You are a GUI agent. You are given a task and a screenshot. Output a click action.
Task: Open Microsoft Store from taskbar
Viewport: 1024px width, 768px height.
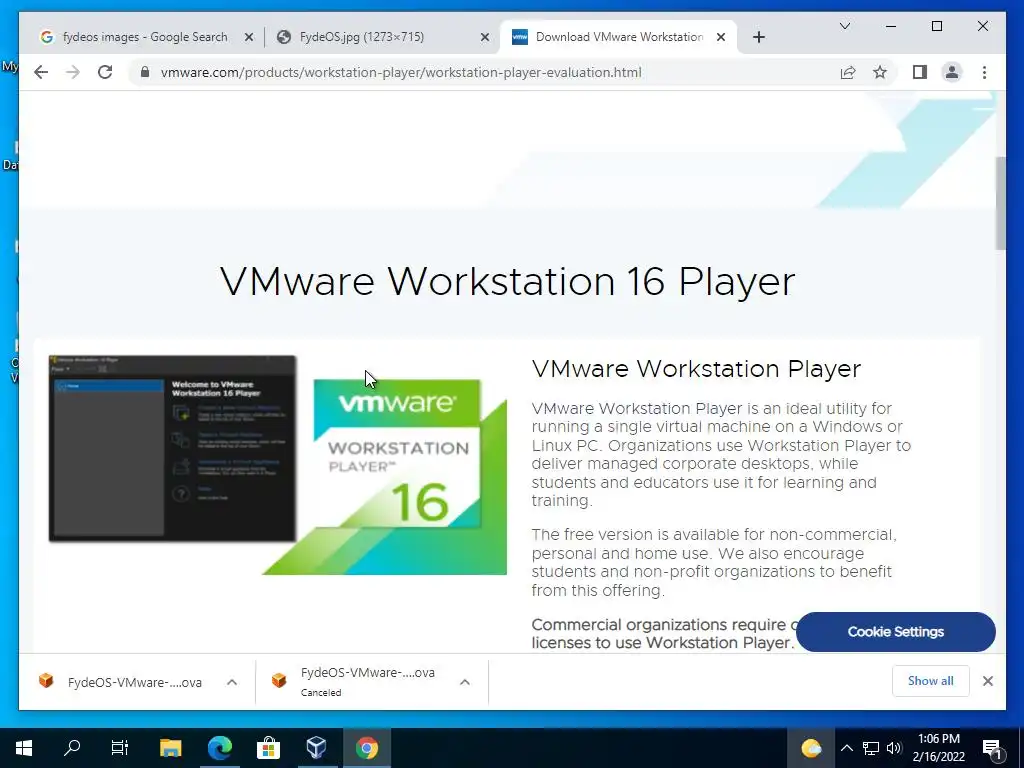coord(268,748)
